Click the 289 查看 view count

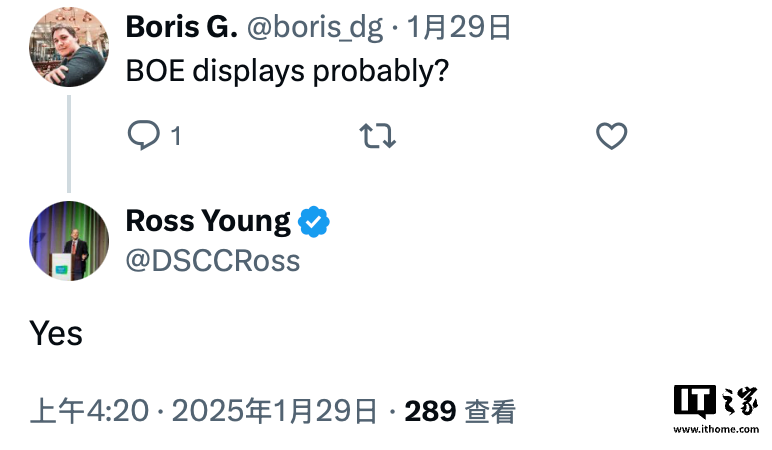(459, 411)
